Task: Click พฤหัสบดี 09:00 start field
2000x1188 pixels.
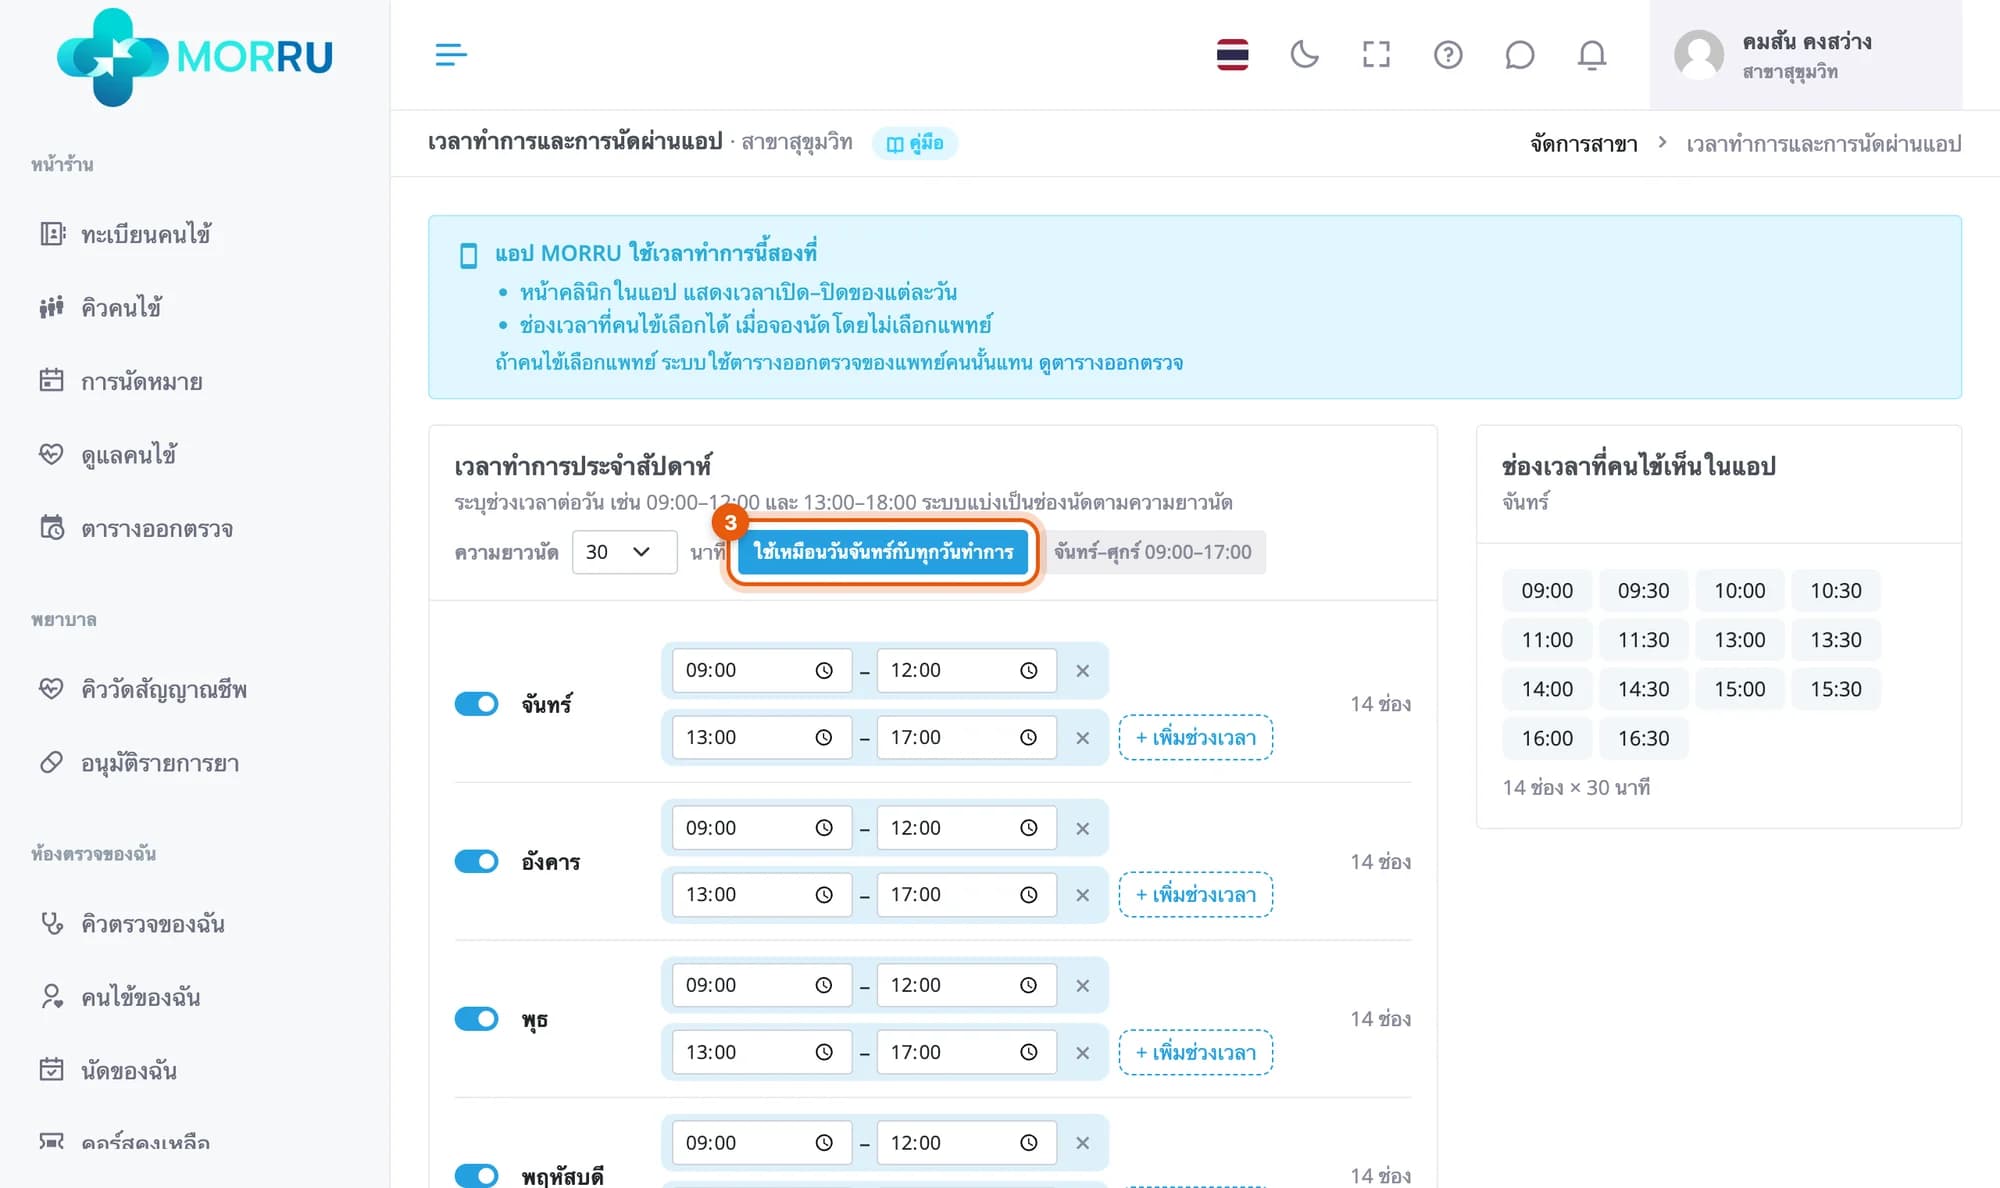Action: [761, 1143]
